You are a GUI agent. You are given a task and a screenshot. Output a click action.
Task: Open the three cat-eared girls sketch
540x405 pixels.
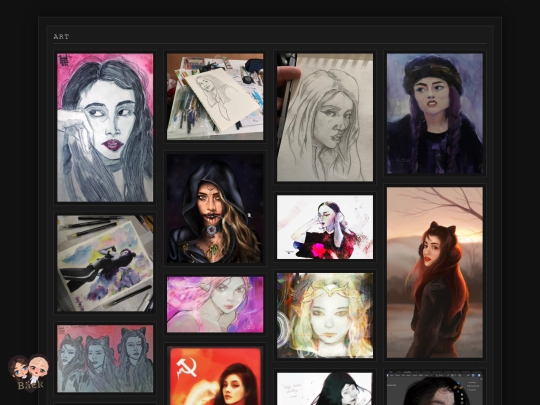(105, 359)
